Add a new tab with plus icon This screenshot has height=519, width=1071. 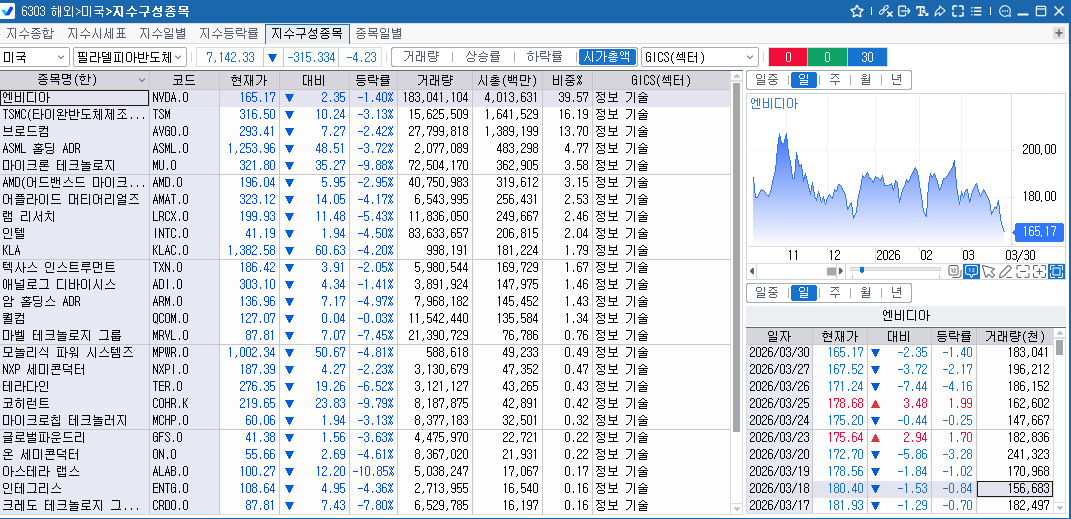point(1059,33)
